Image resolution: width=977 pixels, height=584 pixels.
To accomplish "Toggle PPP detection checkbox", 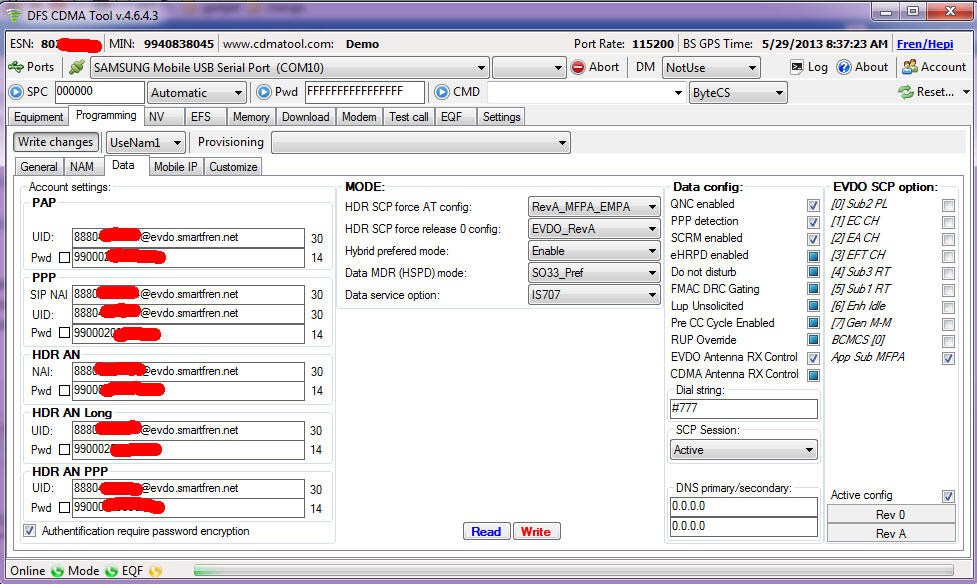I will point(813,222).
